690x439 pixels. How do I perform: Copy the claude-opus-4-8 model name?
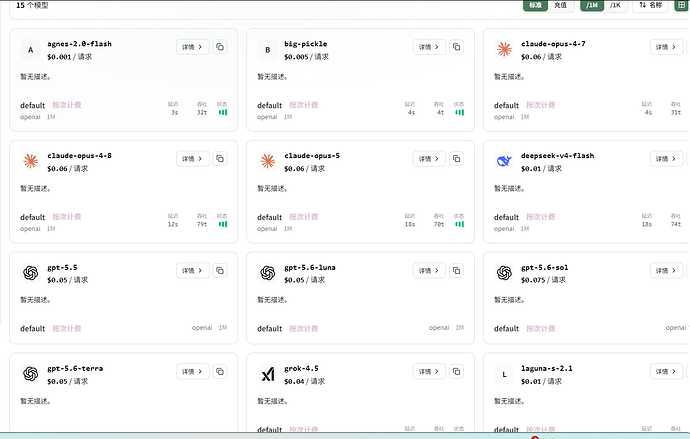click(x=220, y=158)
